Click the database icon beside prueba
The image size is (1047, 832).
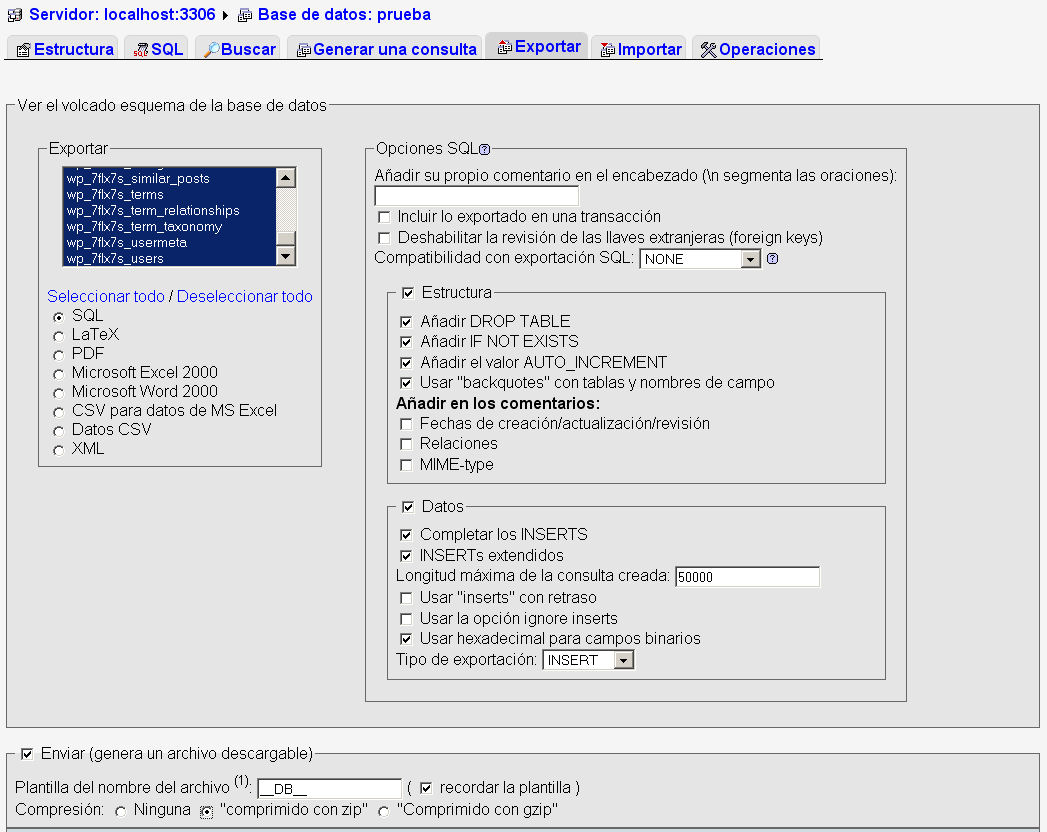(x=245, y=15)
